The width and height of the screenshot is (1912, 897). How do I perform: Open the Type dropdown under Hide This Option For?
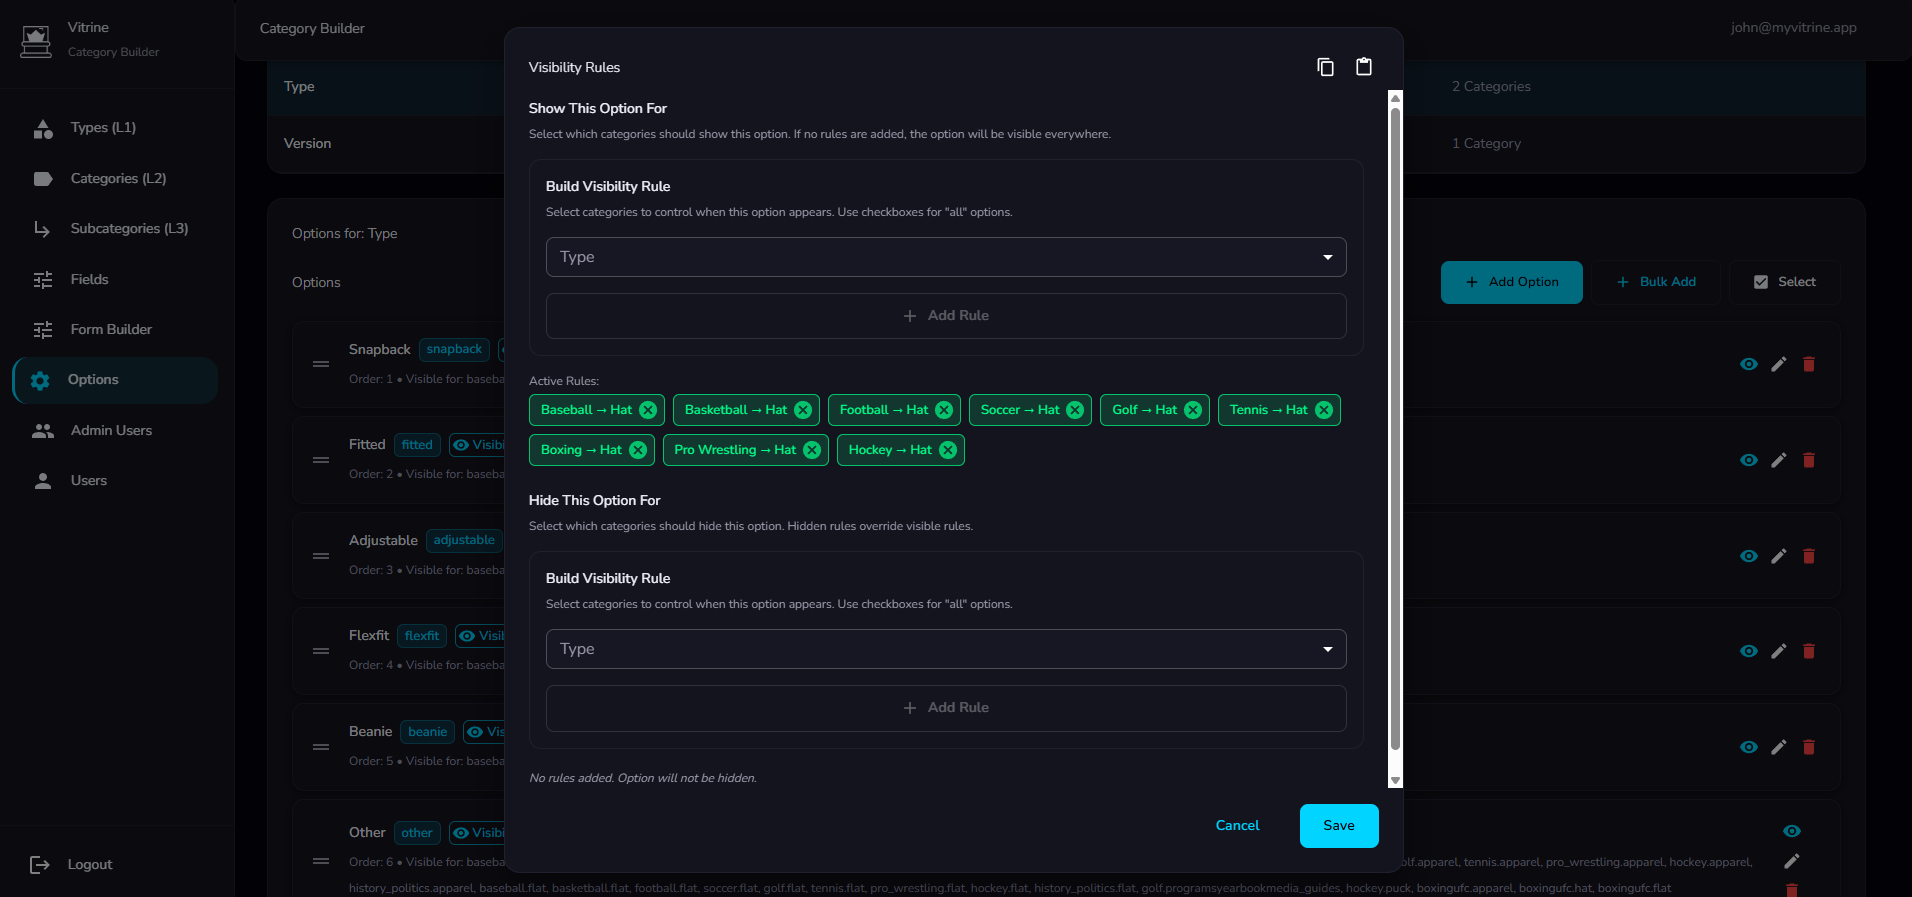945,649
